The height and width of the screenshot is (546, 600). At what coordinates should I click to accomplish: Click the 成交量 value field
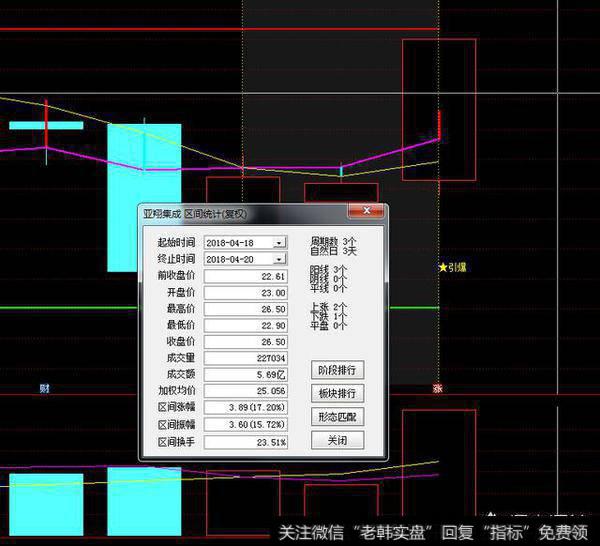pyautogui.click(x=245, y=358)
